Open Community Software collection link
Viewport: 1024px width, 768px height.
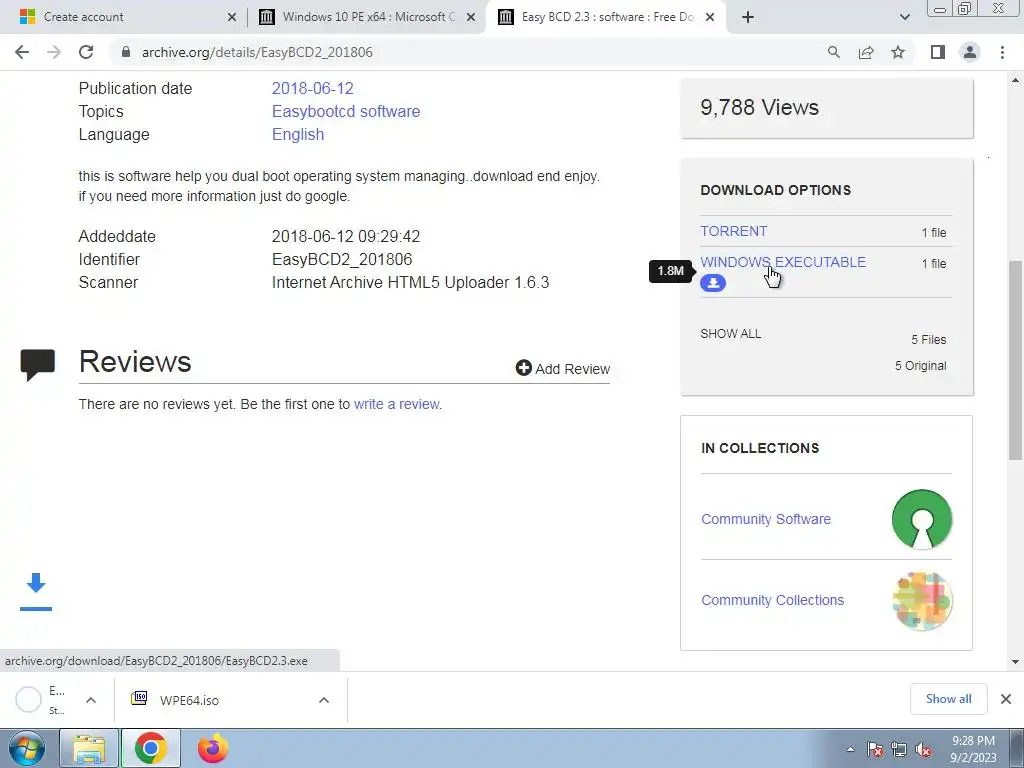[x=765, y=519]
